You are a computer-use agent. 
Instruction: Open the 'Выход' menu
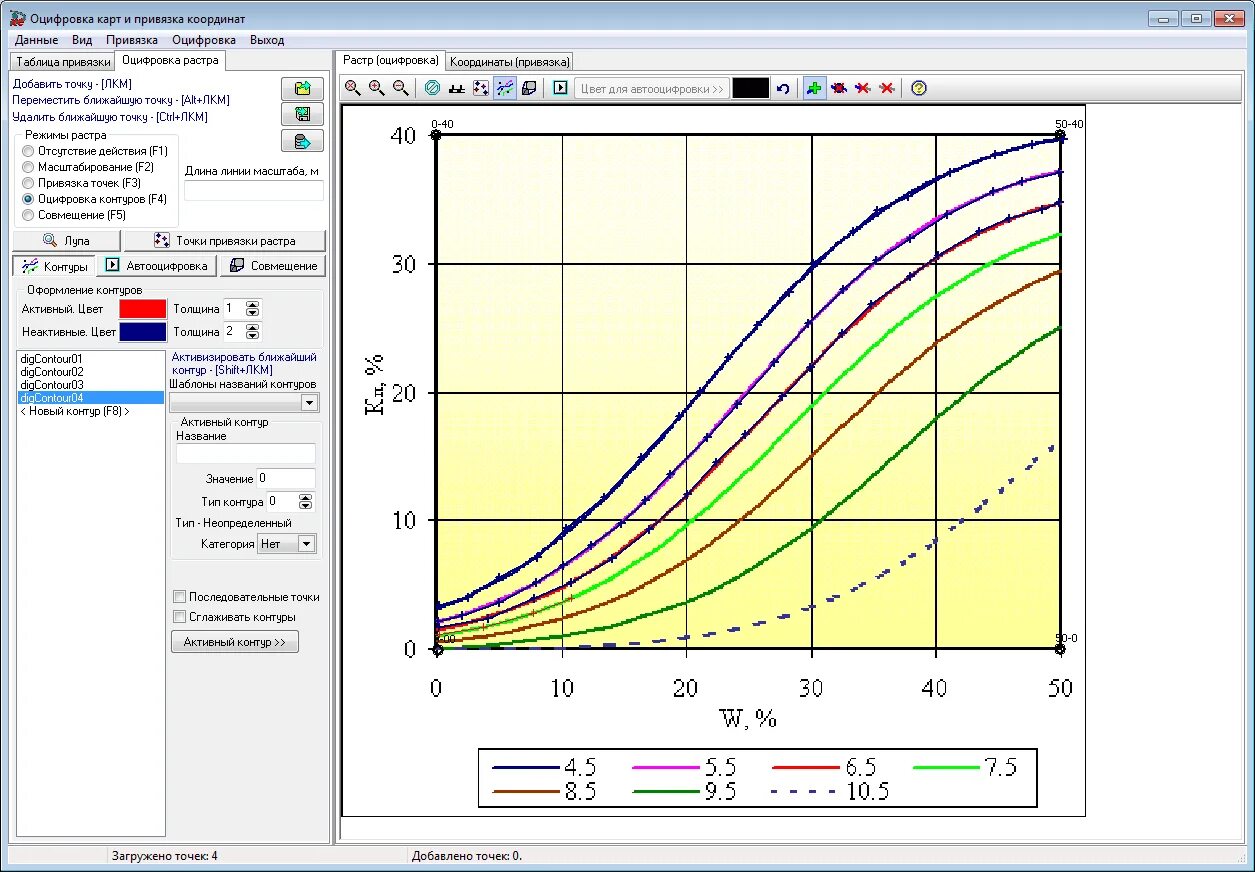click(267, 40)
